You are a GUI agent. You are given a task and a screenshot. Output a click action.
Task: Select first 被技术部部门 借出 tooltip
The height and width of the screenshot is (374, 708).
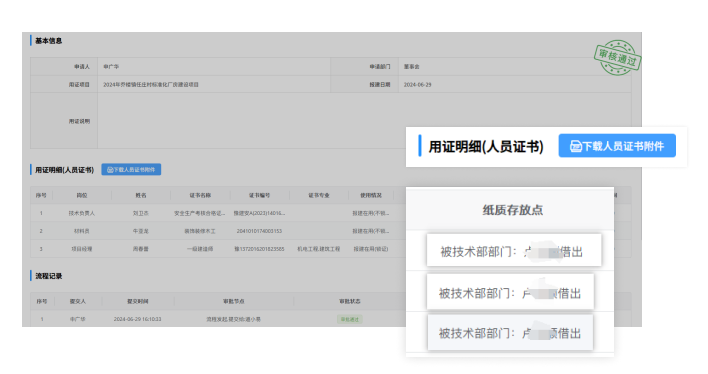pyautogui.click(x=514, y=250)
